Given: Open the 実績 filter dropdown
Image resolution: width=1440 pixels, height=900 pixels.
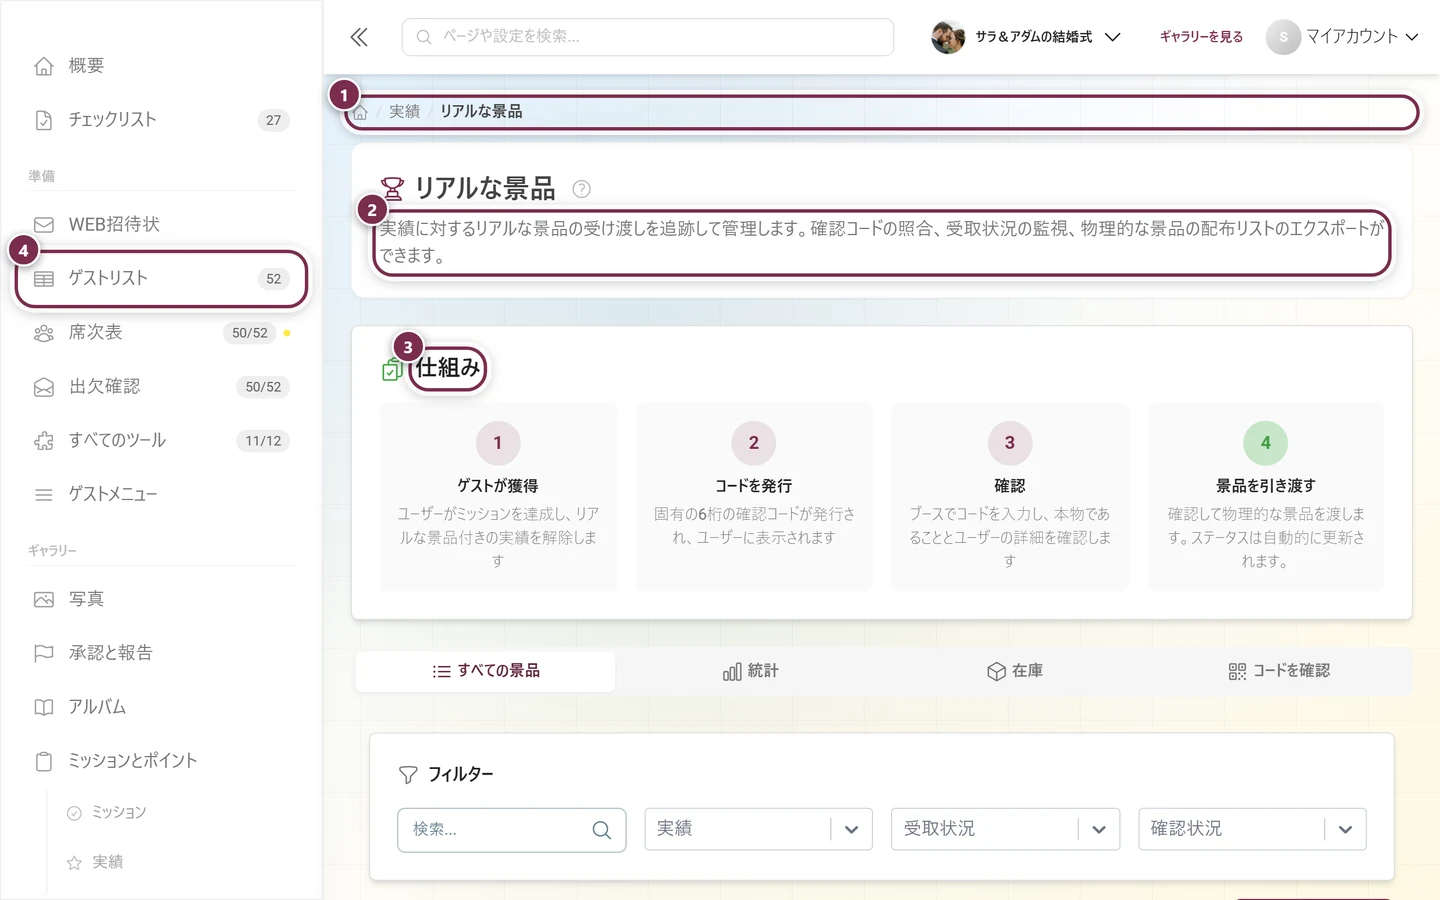Looking at the screenshot, I should [x=758, y=829].
